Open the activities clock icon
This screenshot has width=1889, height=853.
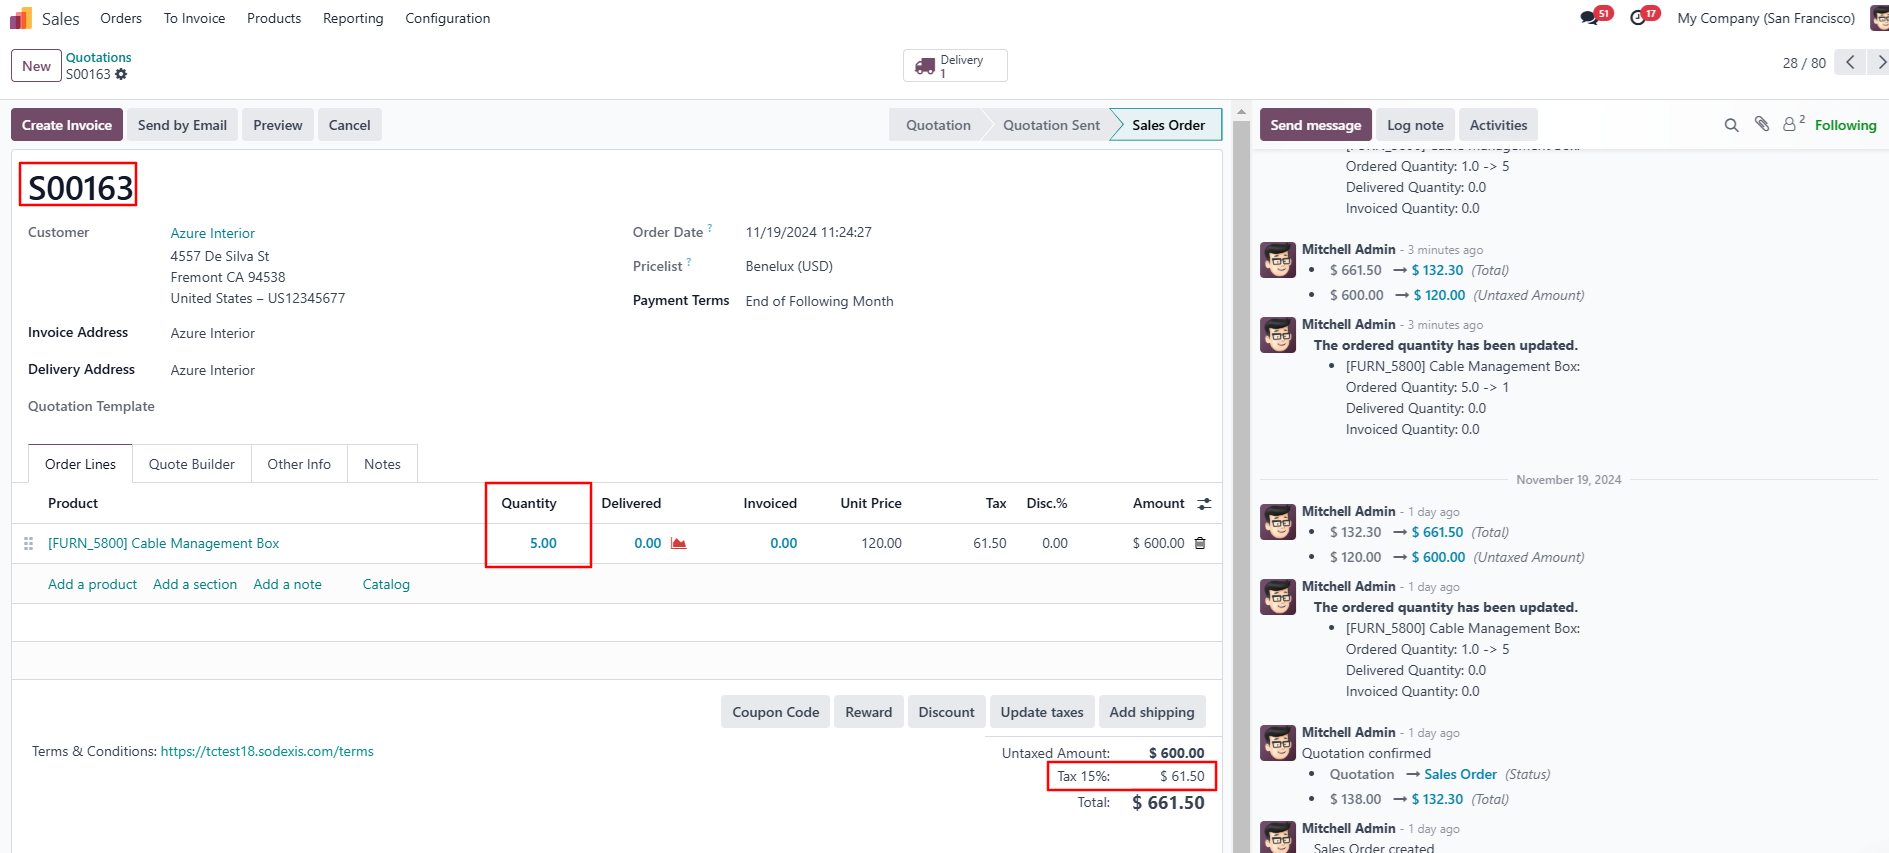pos(1638,18)
